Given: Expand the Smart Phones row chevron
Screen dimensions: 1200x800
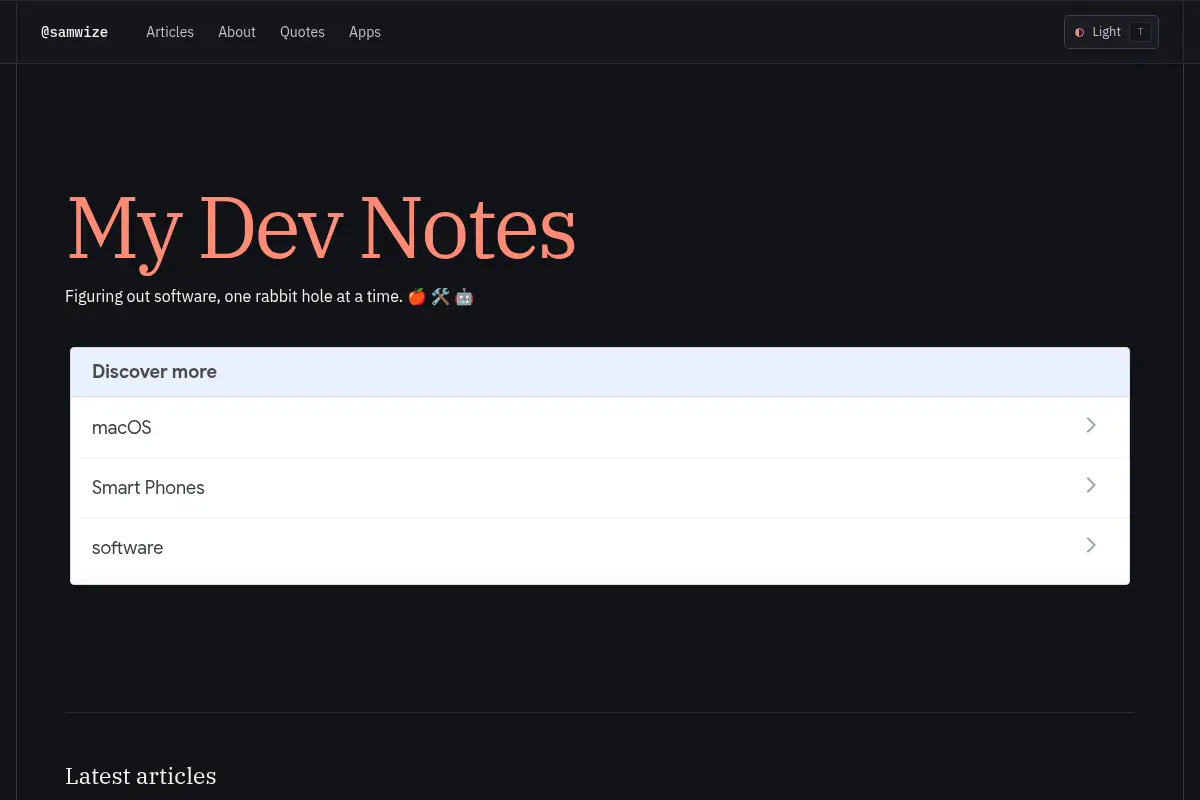Looking at the screenshot, I should point(1091,485).
